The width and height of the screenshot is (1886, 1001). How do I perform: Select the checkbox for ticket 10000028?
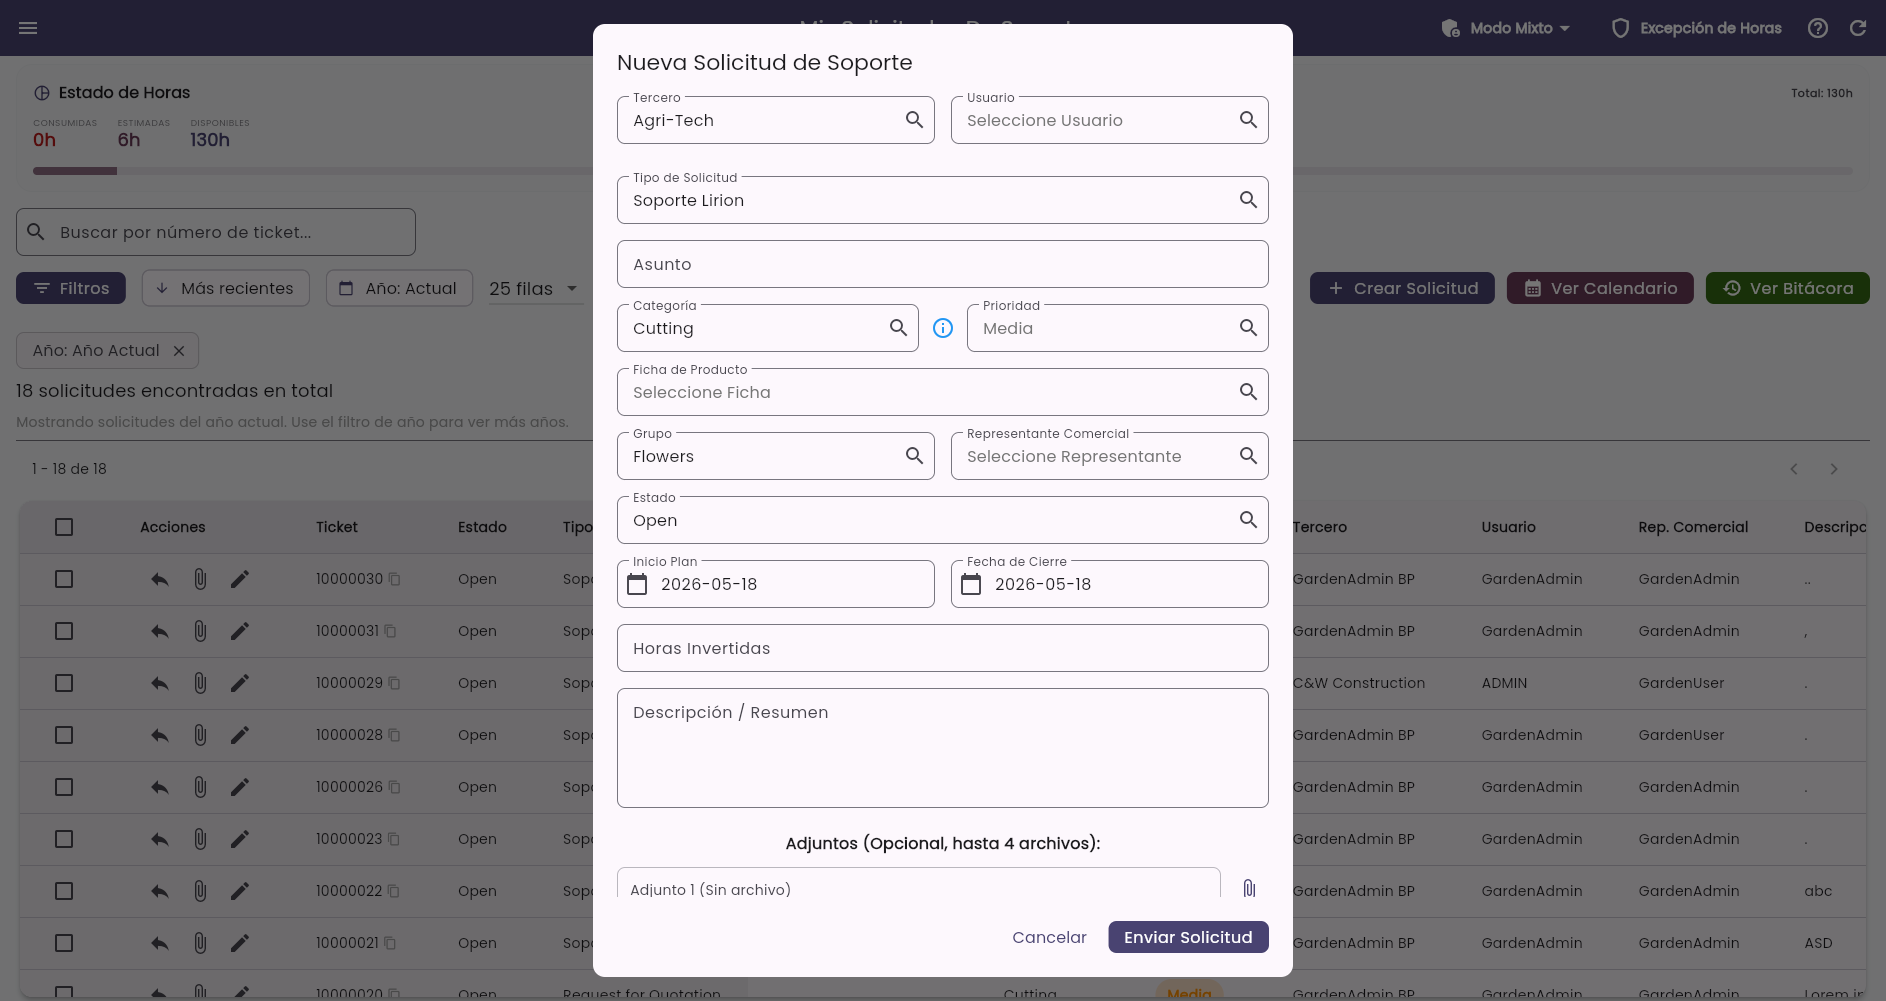[64, 735]
